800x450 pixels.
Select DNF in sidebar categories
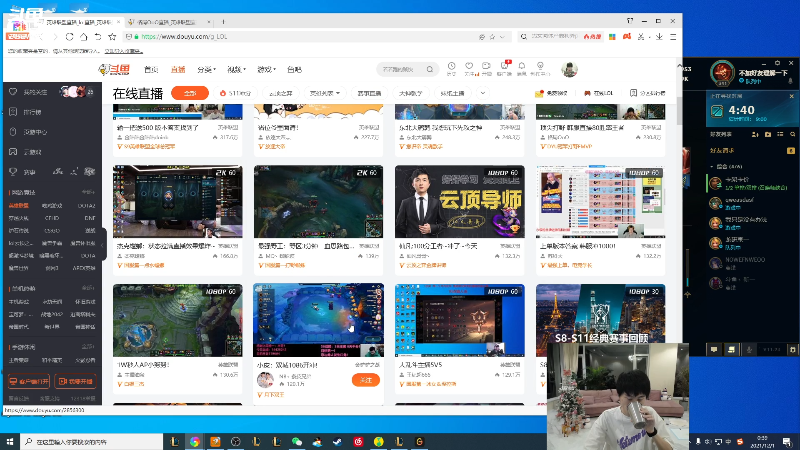(x=90, y=218)
